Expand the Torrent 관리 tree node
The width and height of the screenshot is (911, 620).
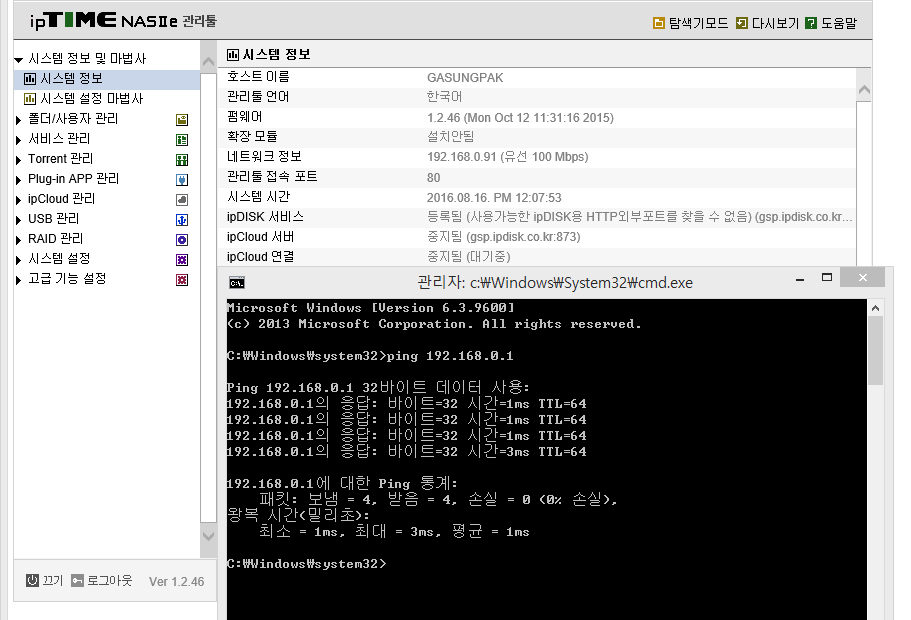pos(19,160)
